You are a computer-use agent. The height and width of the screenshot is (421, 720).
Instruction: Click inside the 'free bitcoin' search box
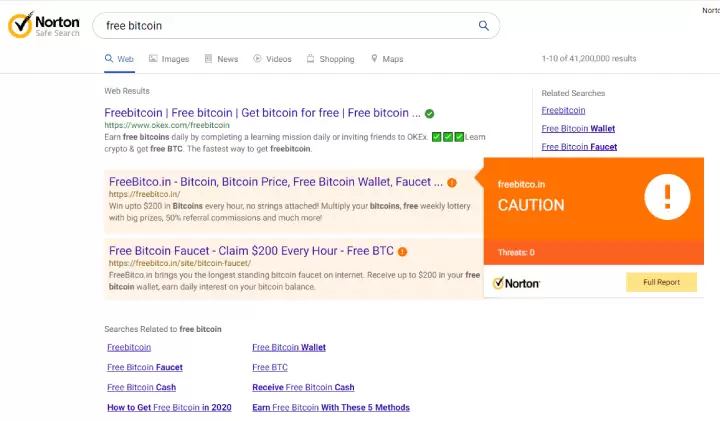point(296,26)
